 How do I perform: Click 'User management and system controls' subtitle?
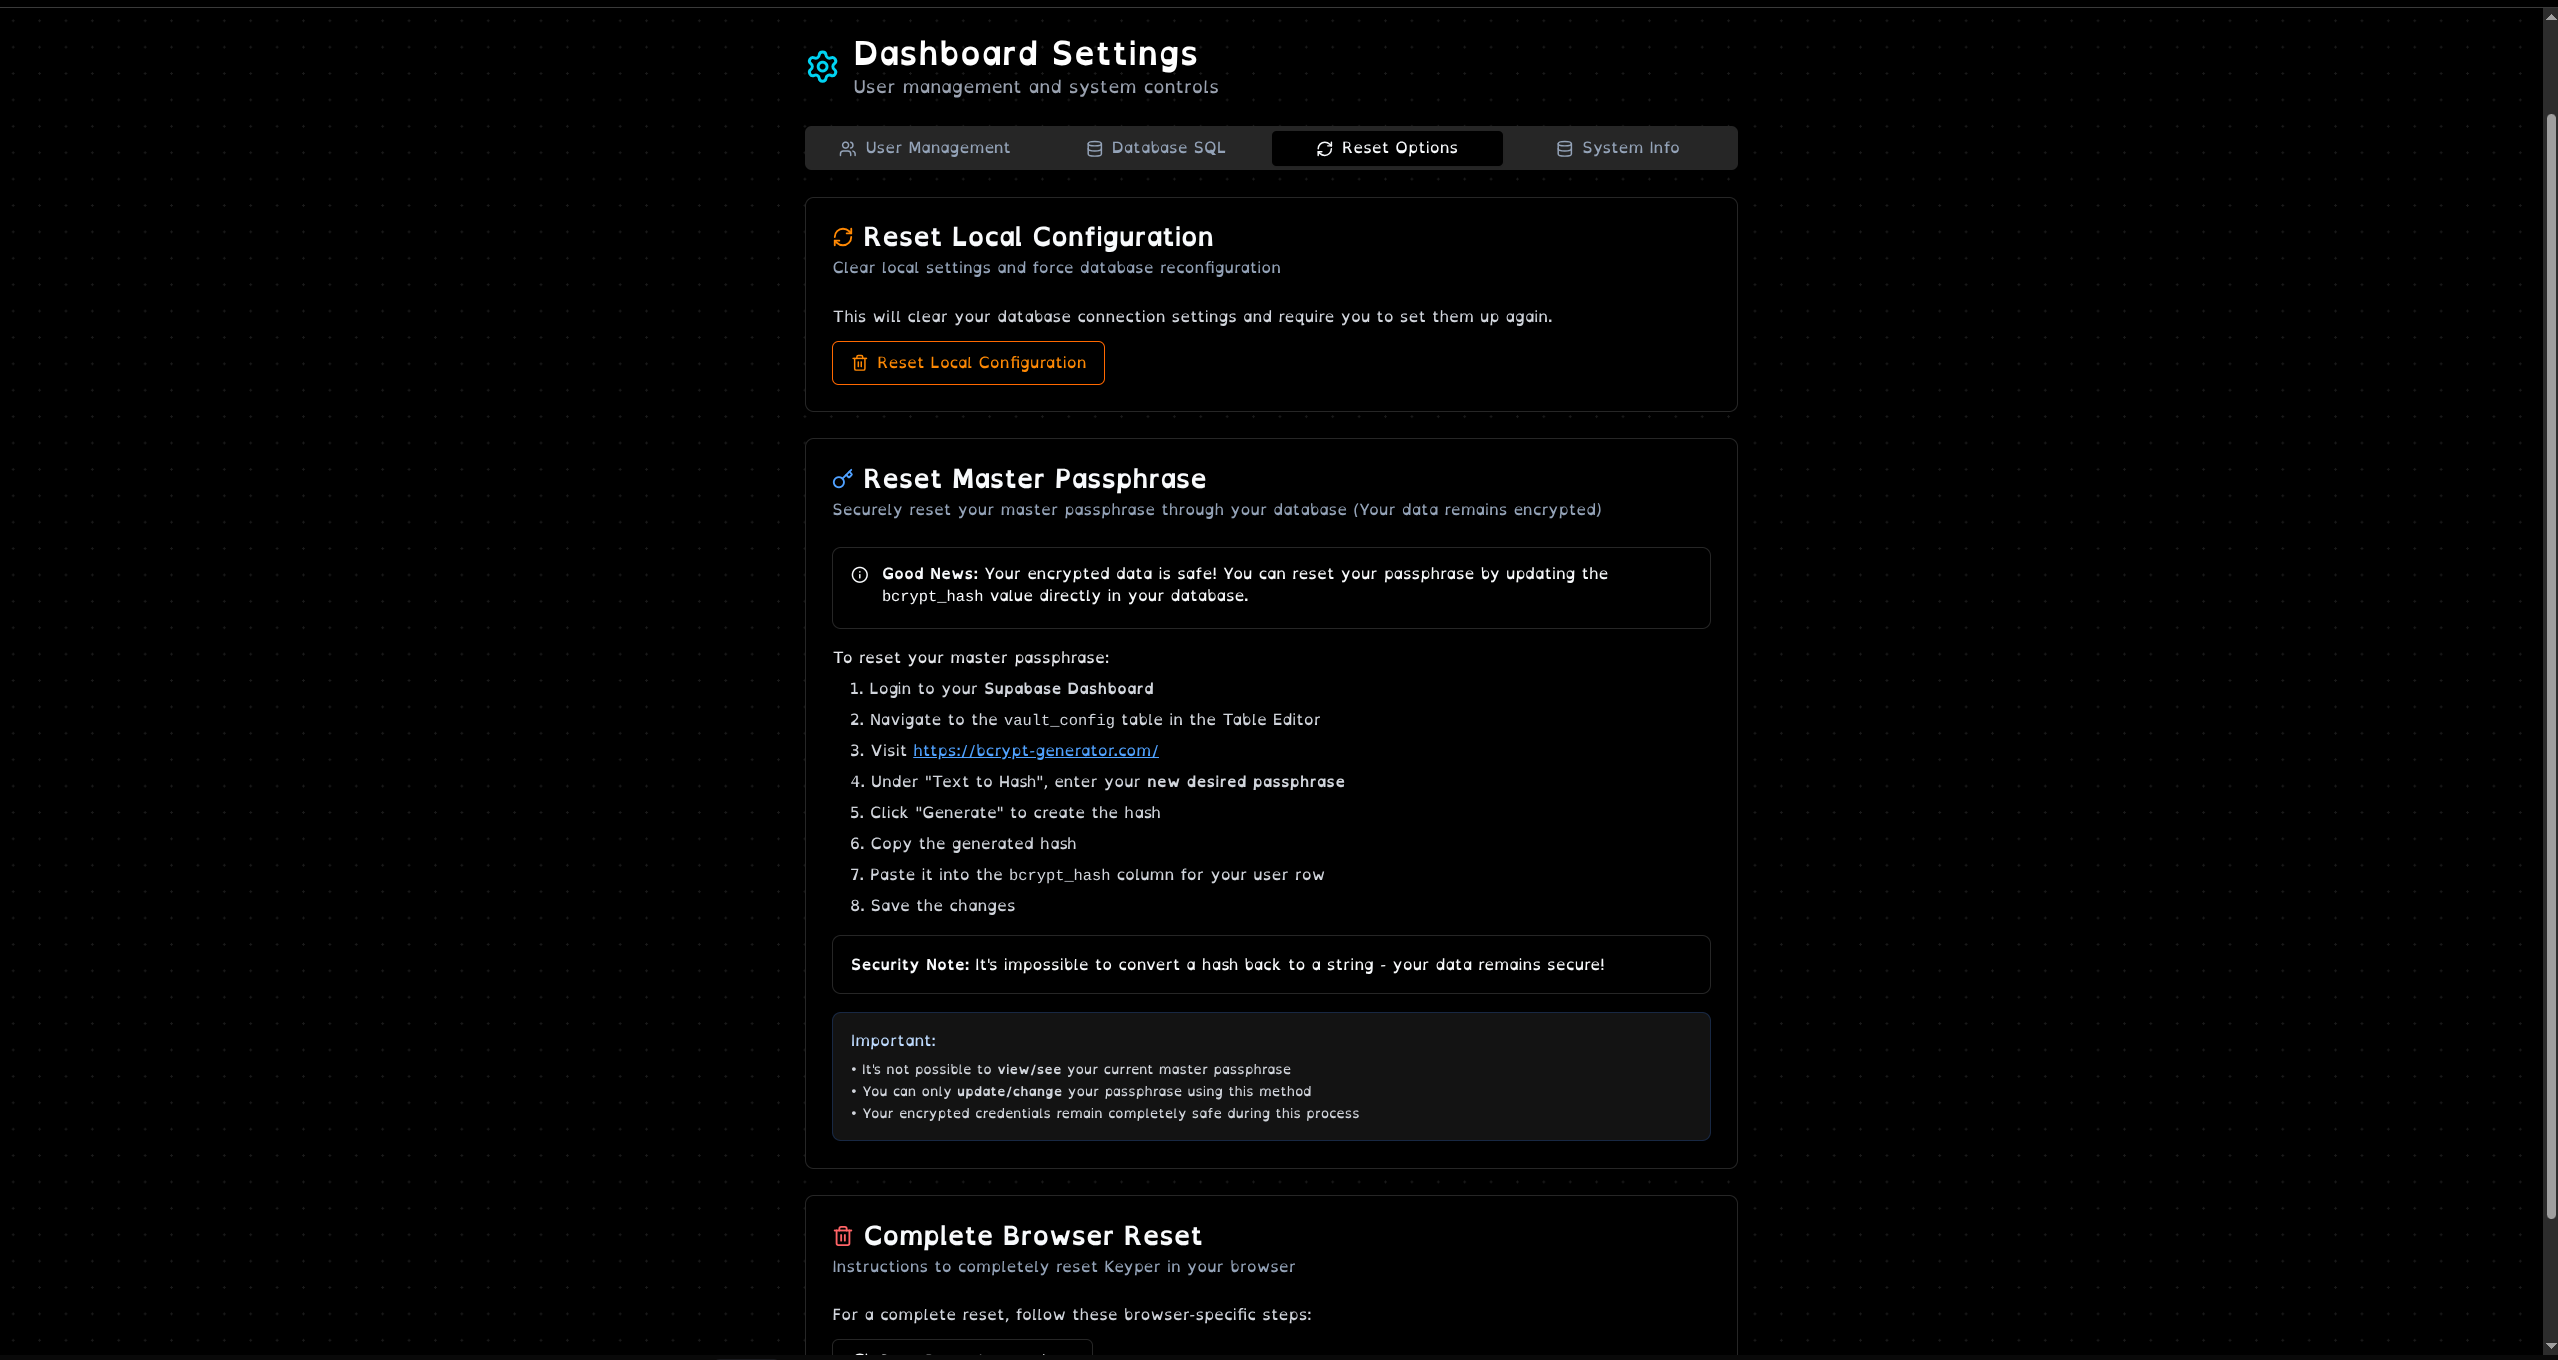coord(1035,87)
